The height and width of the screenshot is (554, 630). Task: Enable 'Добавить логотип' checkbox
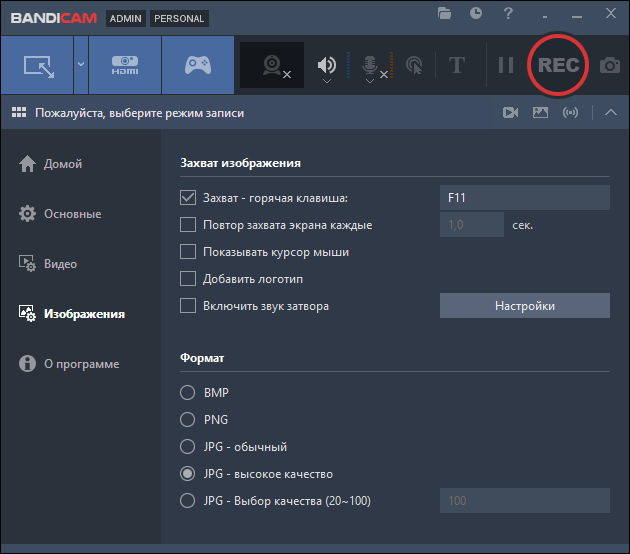[x=188, y=279]
